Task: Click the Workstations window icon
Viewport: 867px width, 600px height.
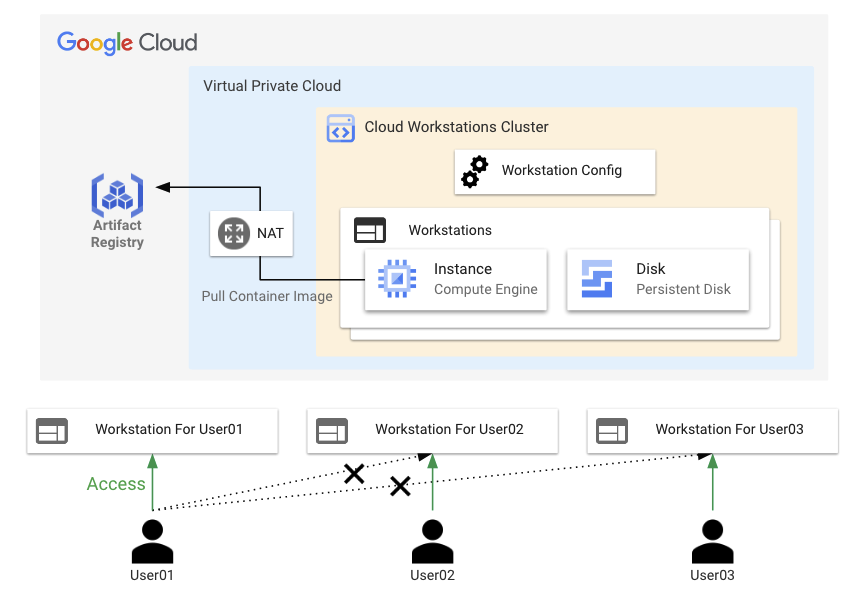Action: [x=370, y=230]
